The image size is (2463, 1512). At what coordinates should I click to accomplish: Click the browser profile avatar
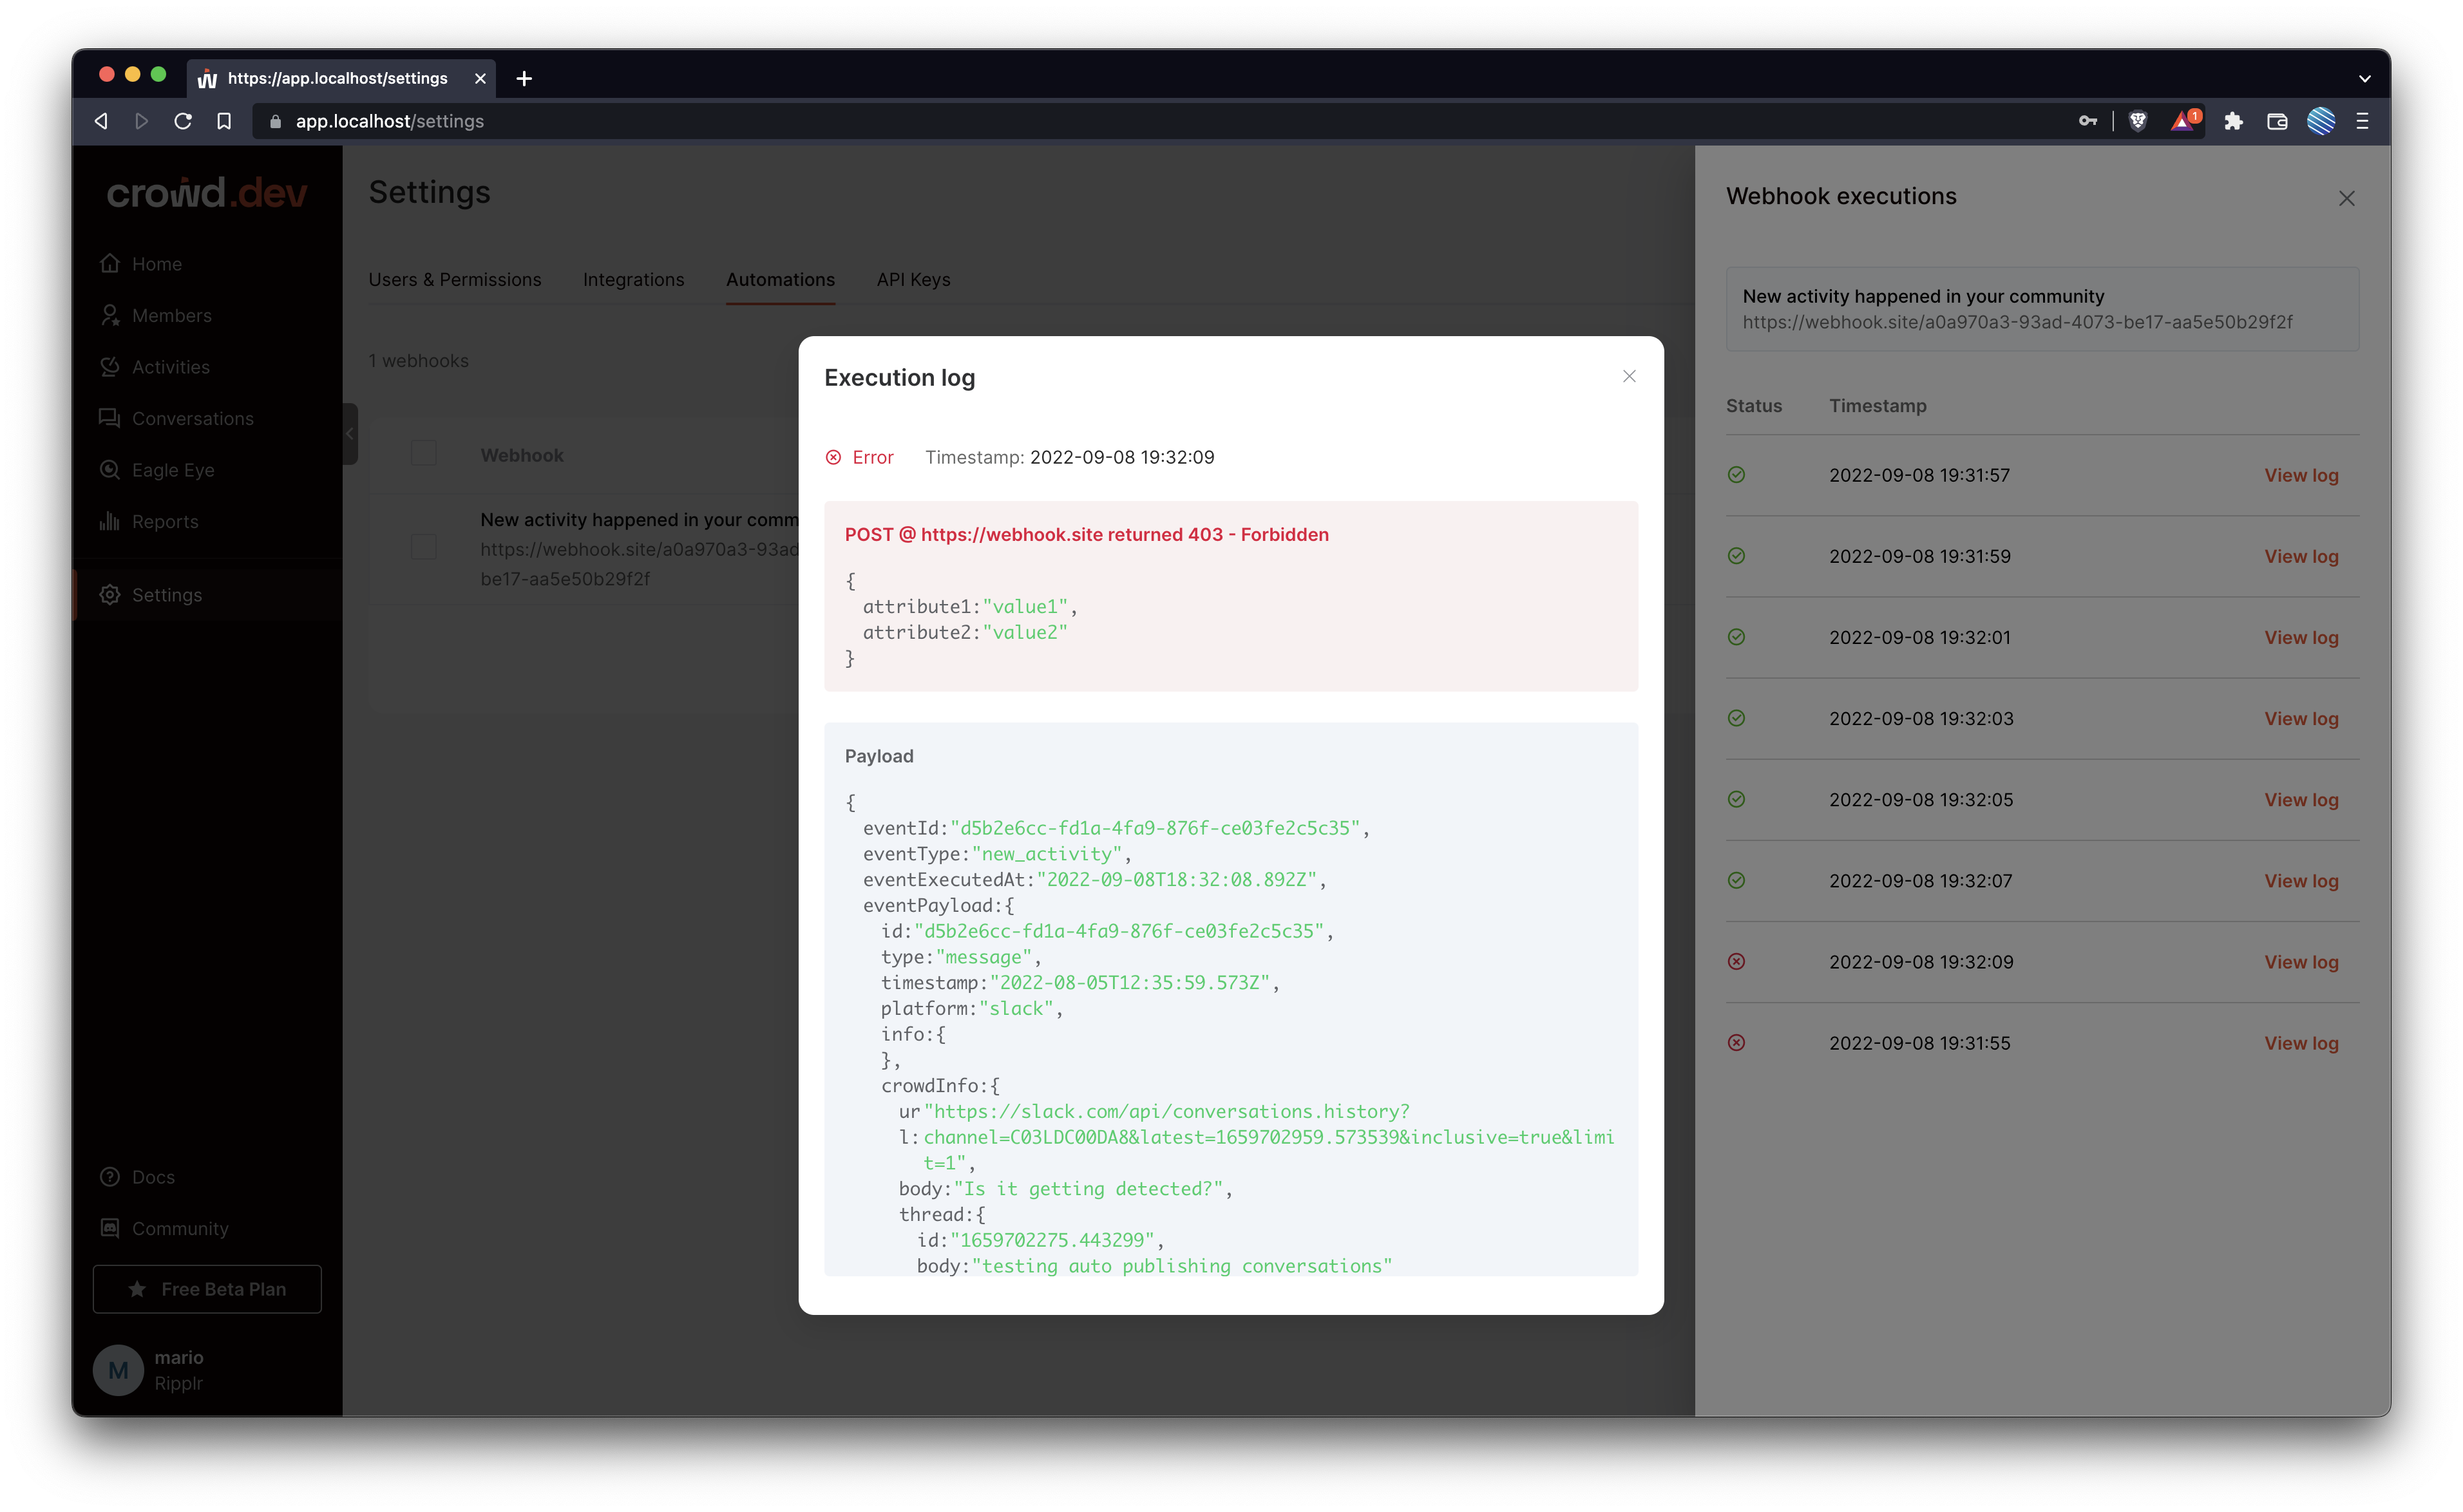pyautogui.click(x=2321, y=121)
